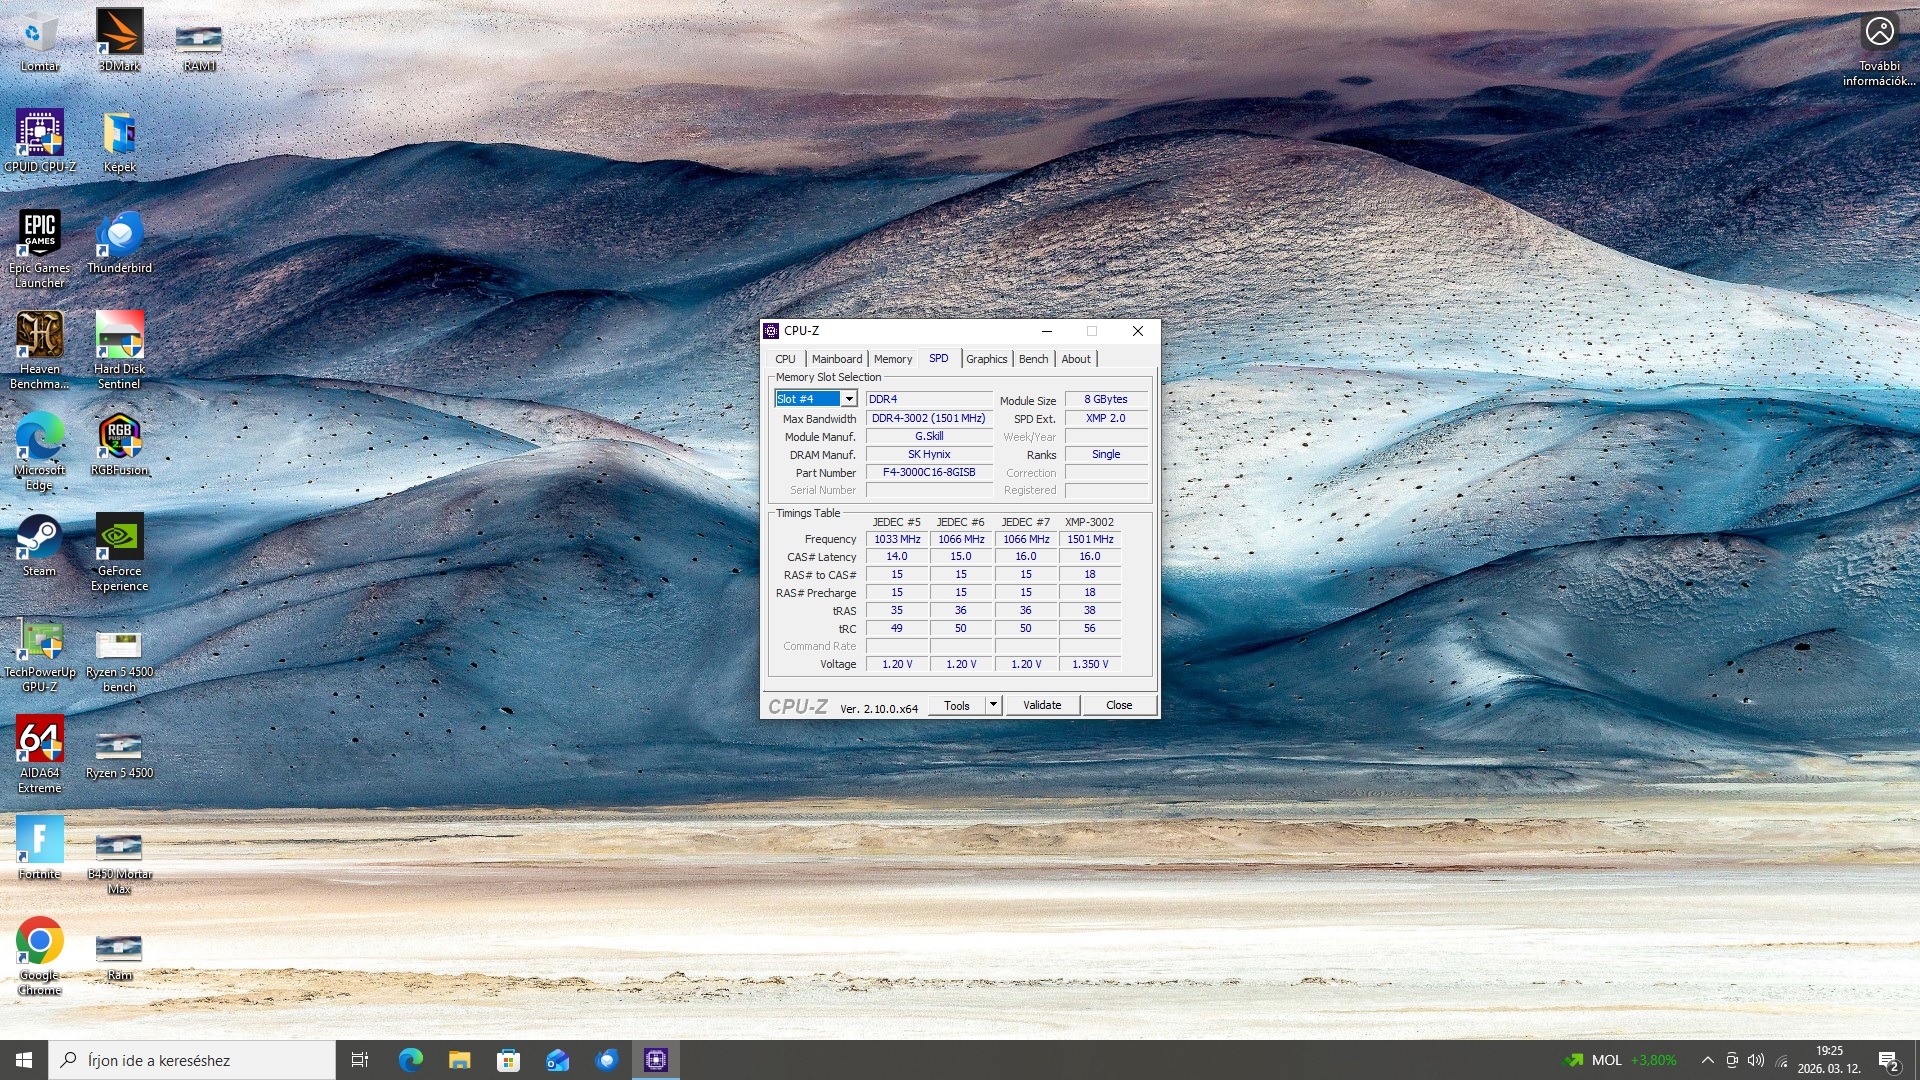This screenshot has height=1080, width=1920.
Task: Open the Tools dropdown arrow in CPU-Z
Action: coord(993,705)
